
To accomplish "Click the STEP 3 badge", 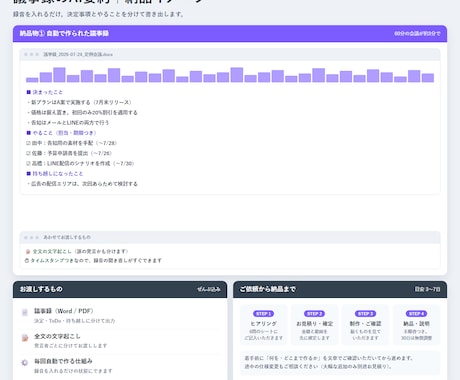I will [x=365, y=314].
